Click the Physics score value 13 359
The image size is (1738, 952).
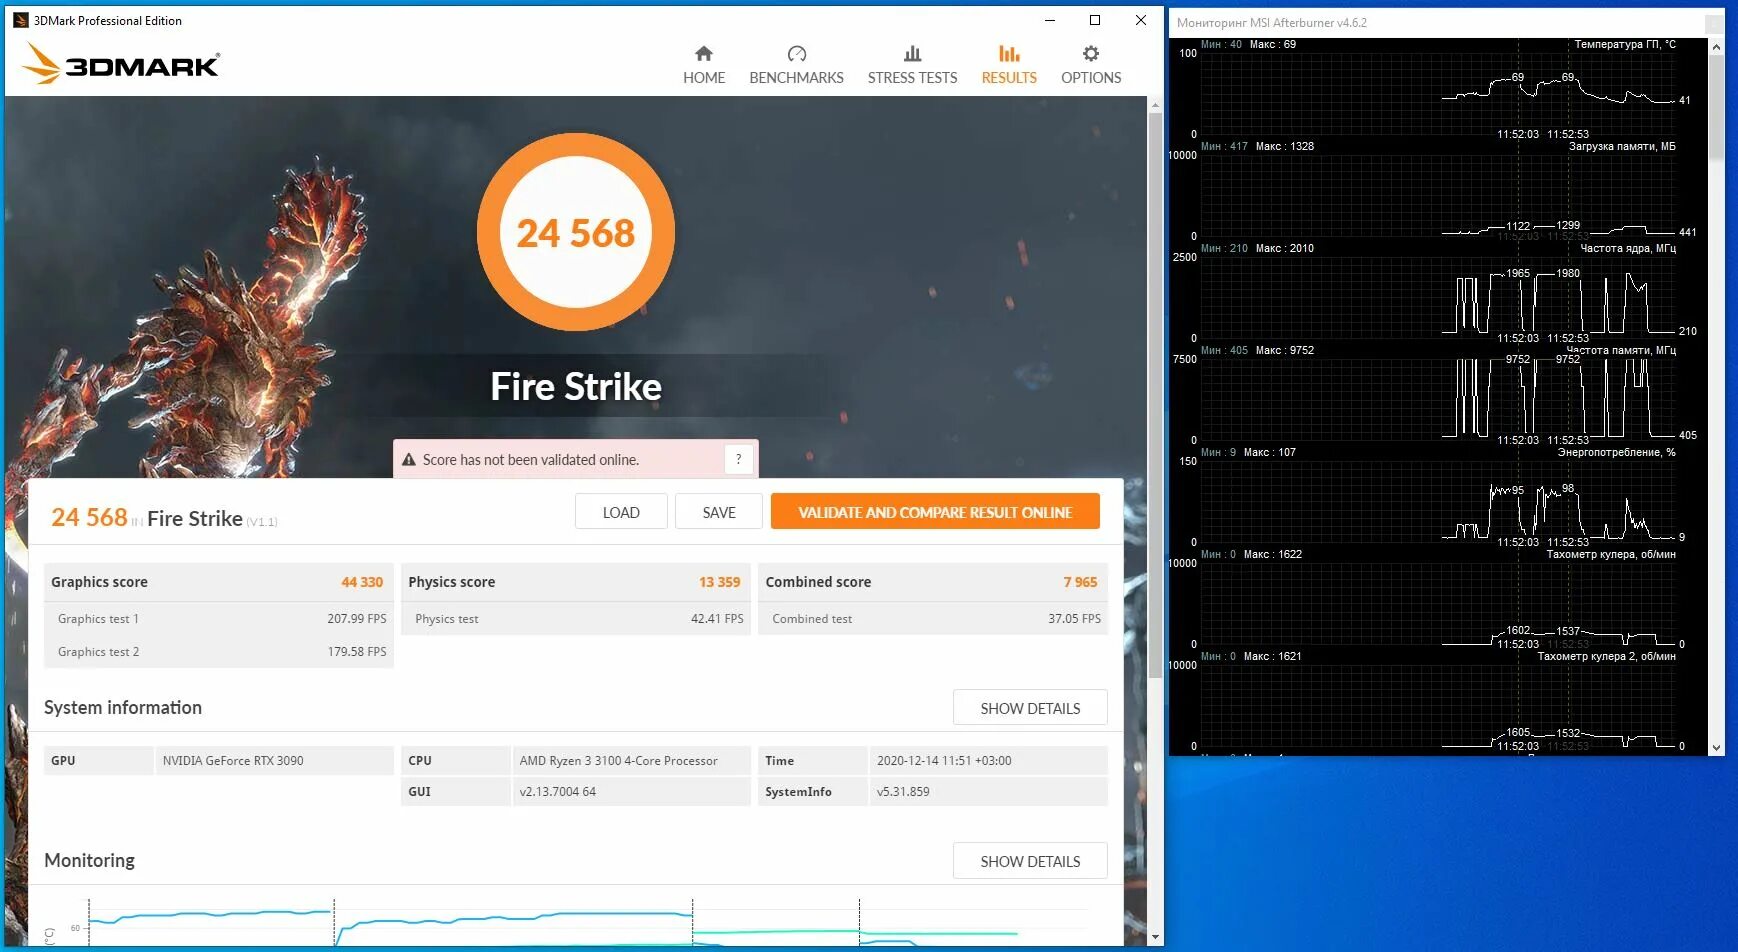point(720,582)
